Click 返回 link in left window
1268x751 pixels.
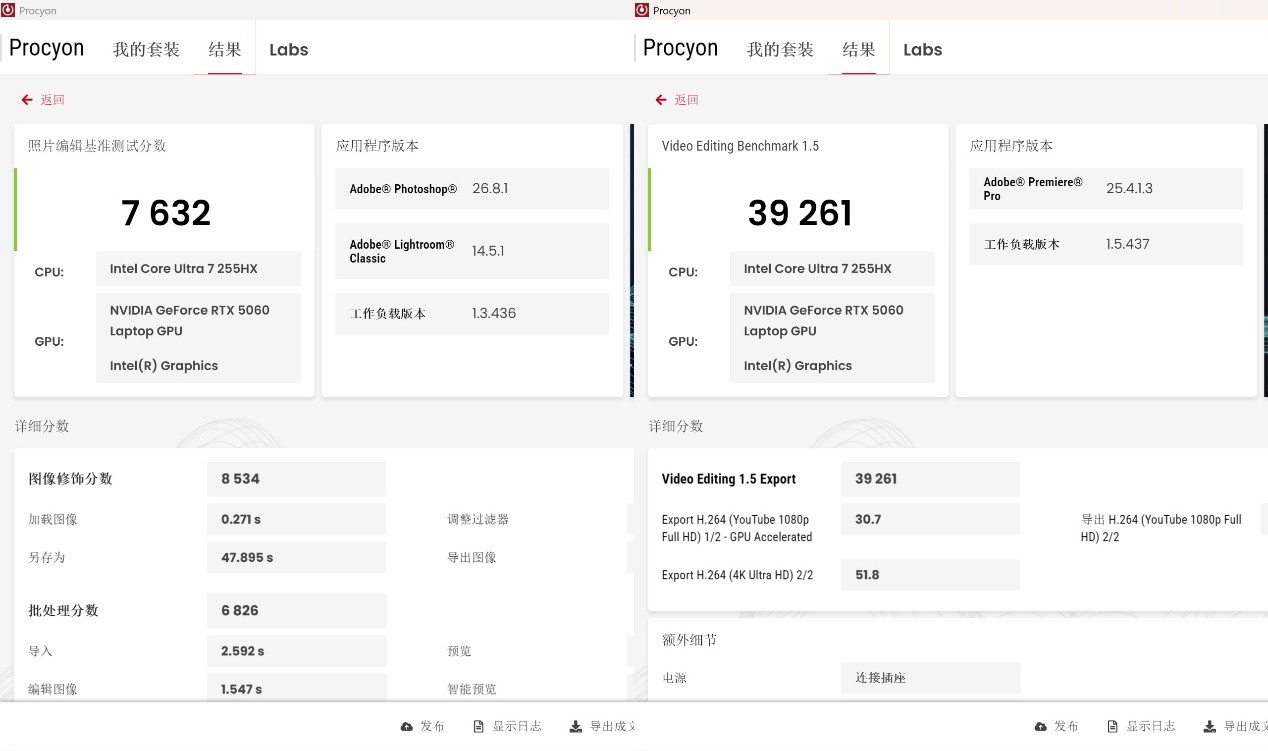click(x=53, y=100)
